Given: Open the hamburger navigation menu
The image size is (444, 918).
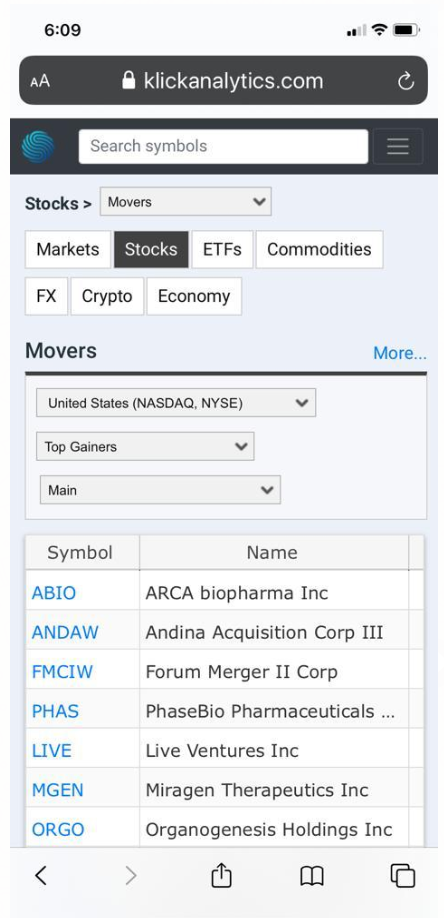Looking at the screenshot, I should (398, 146).
